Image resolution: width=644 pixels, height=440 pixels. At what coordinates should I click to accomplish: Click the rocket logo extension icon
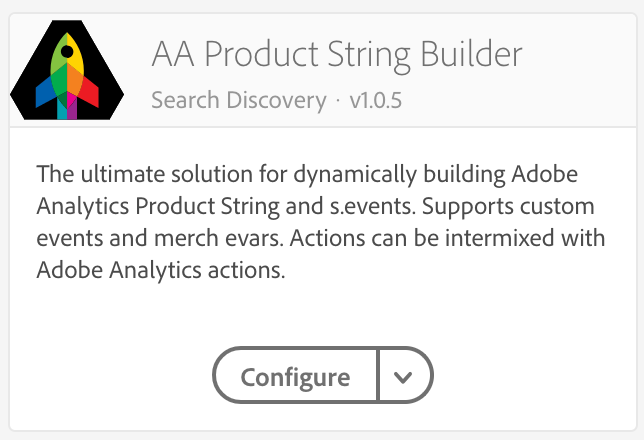pyautogui.click(x=67, y=70)
